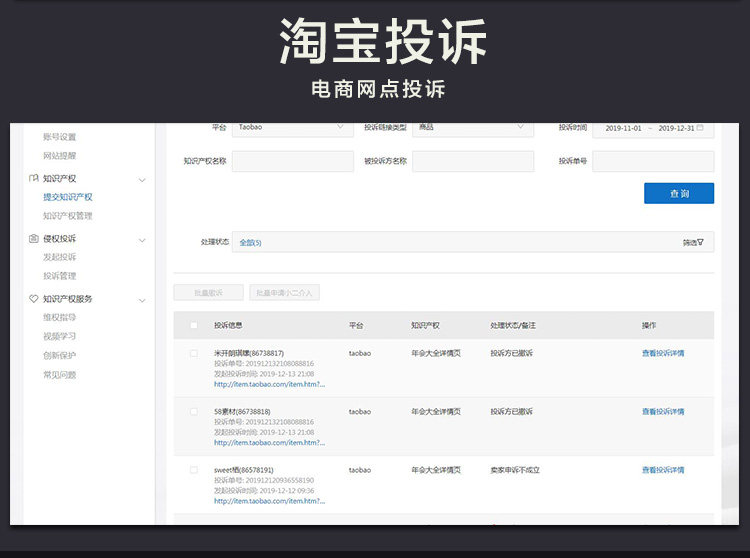Click the 知识产权名称 input field
Screen dimensions: 750x558
coord(293,161)
